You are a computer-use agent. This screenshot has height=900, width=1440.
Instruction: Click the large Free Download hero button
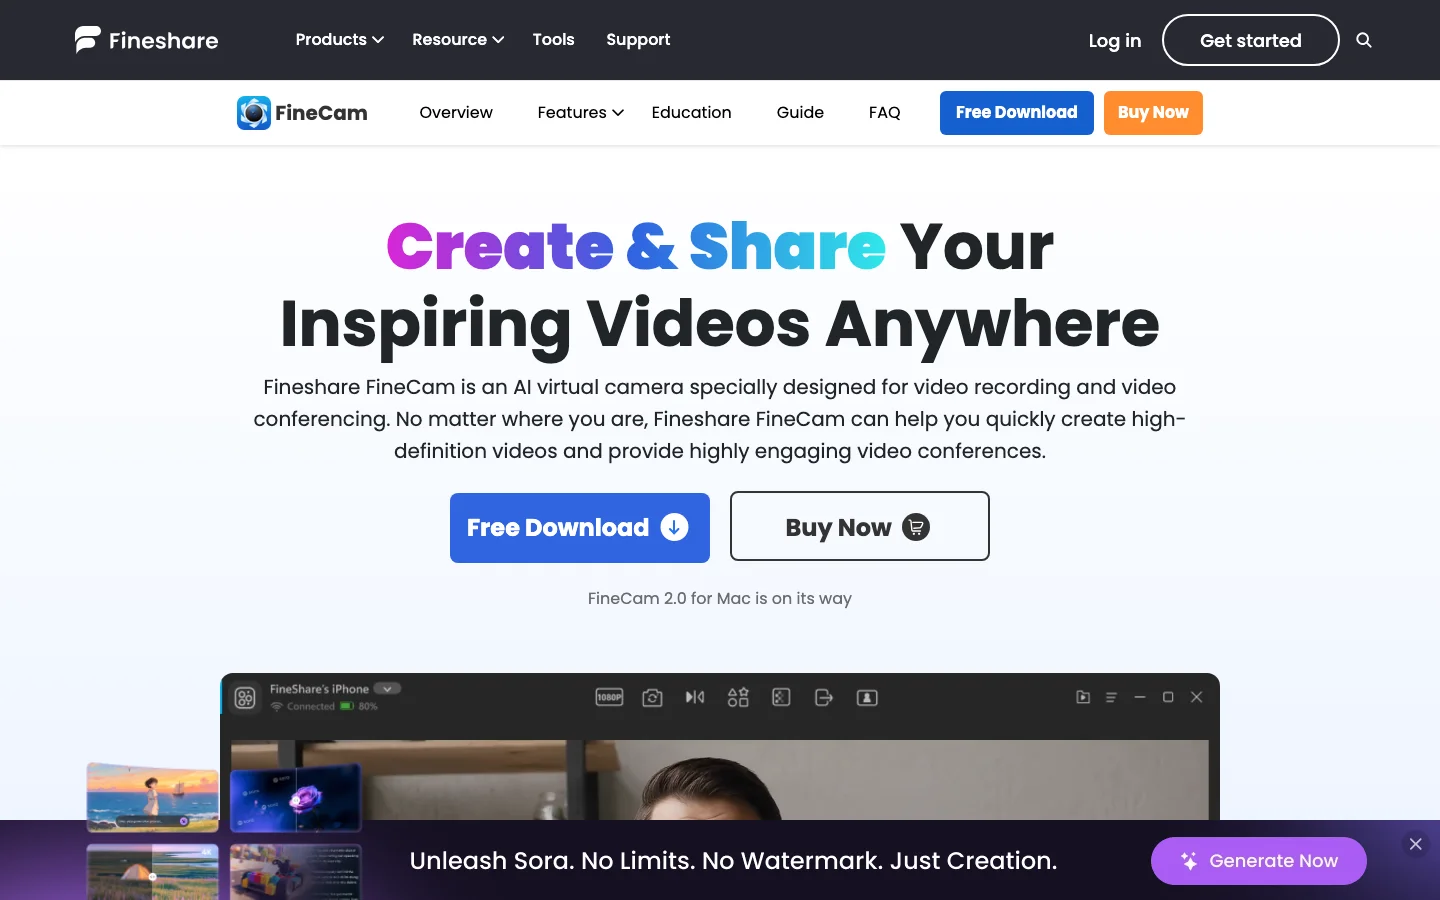click(x=580, y=528)
